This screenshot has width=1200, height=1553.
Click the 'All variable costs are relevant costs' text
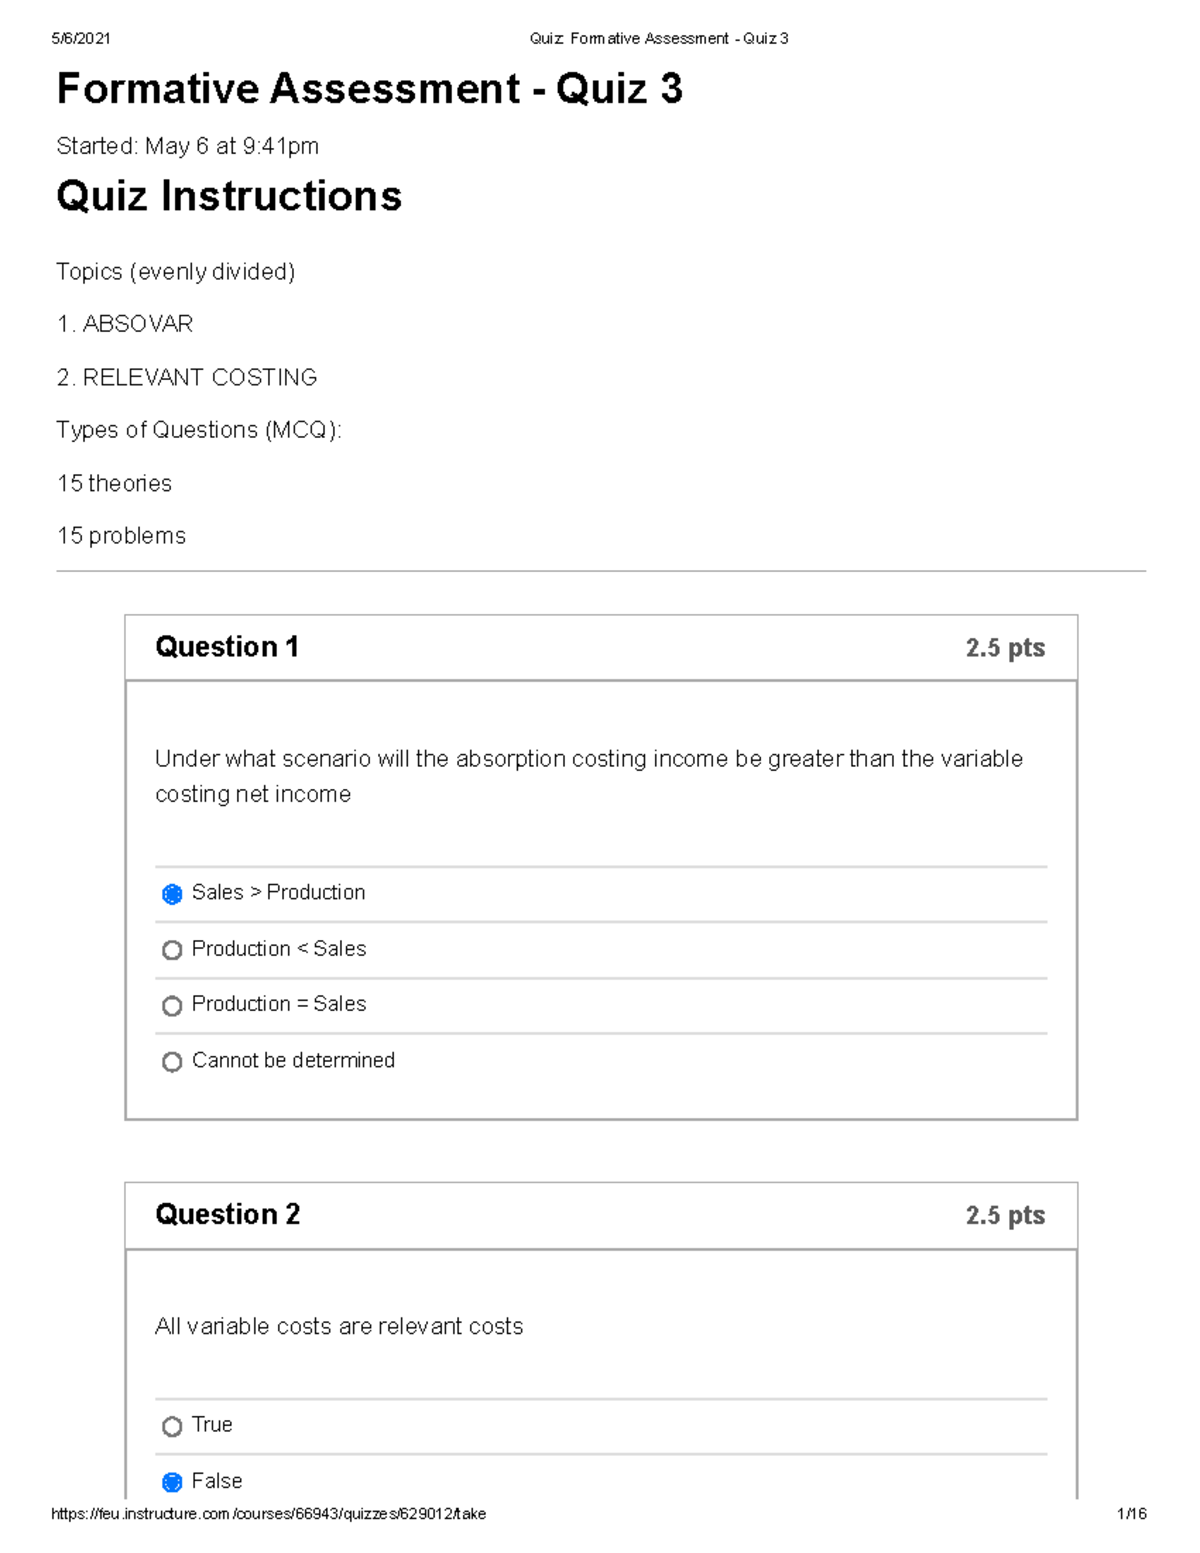tap(338, 1326)
